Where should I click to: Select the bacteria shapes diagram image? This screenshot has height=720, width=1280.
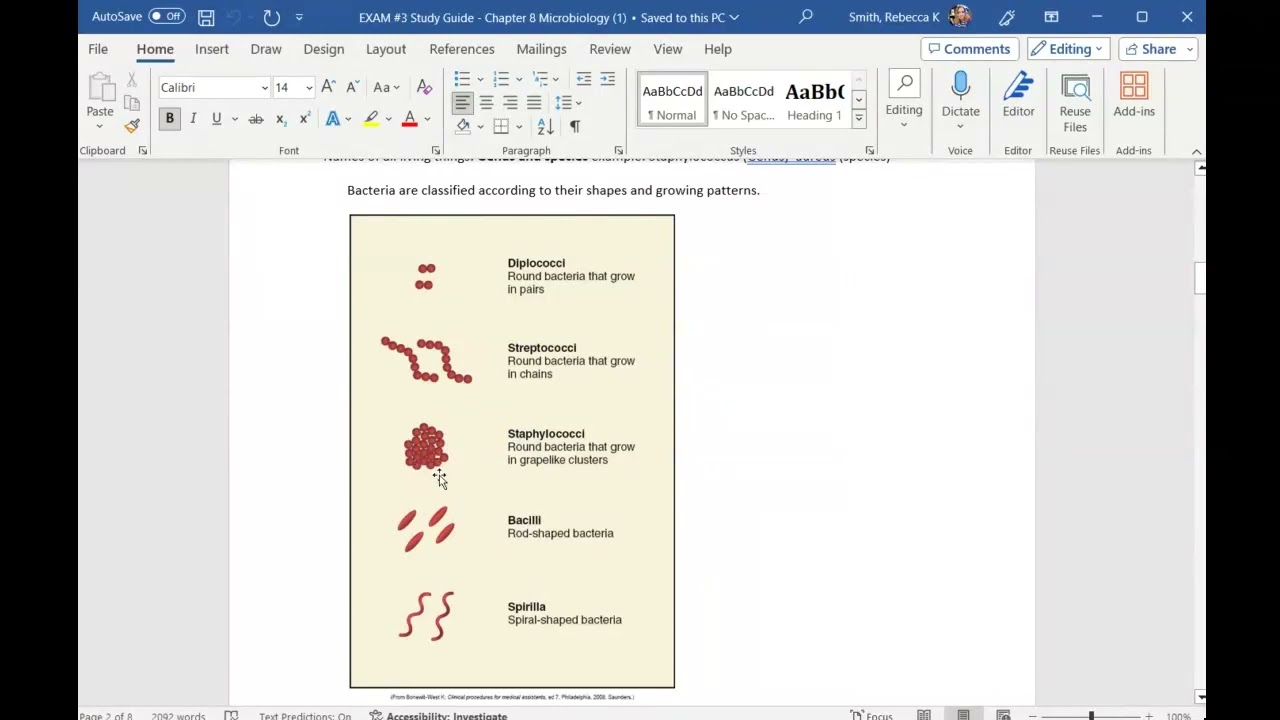click(x=512, y=451)
